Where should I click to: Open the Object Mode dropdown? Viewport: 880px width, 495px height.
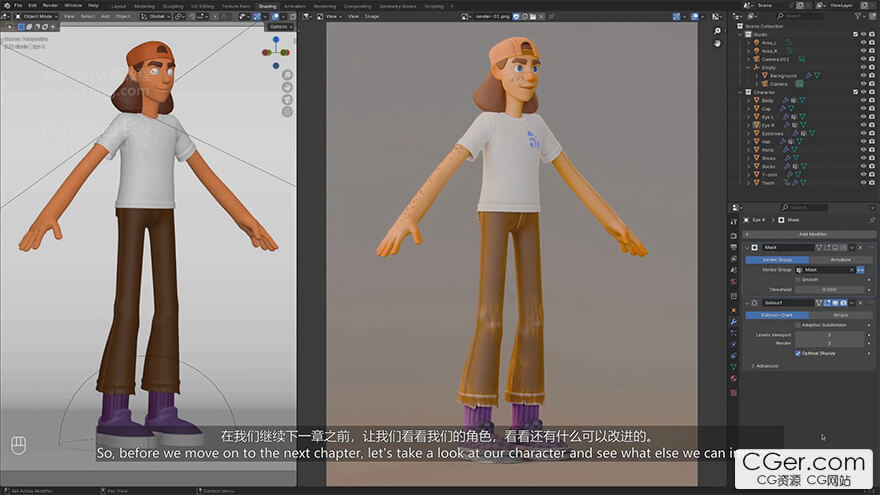[36, 16]
